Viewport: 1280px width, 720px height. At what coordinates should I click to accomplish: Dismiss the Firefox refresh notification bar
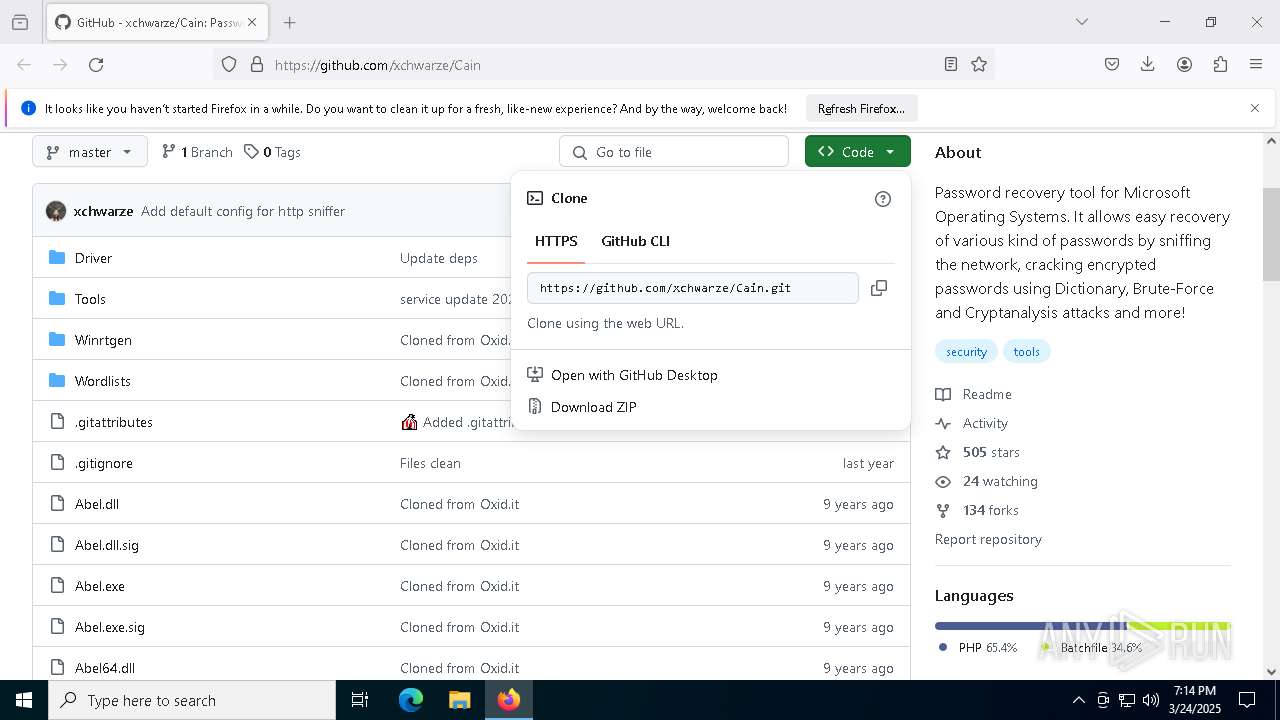point(1254,108)
